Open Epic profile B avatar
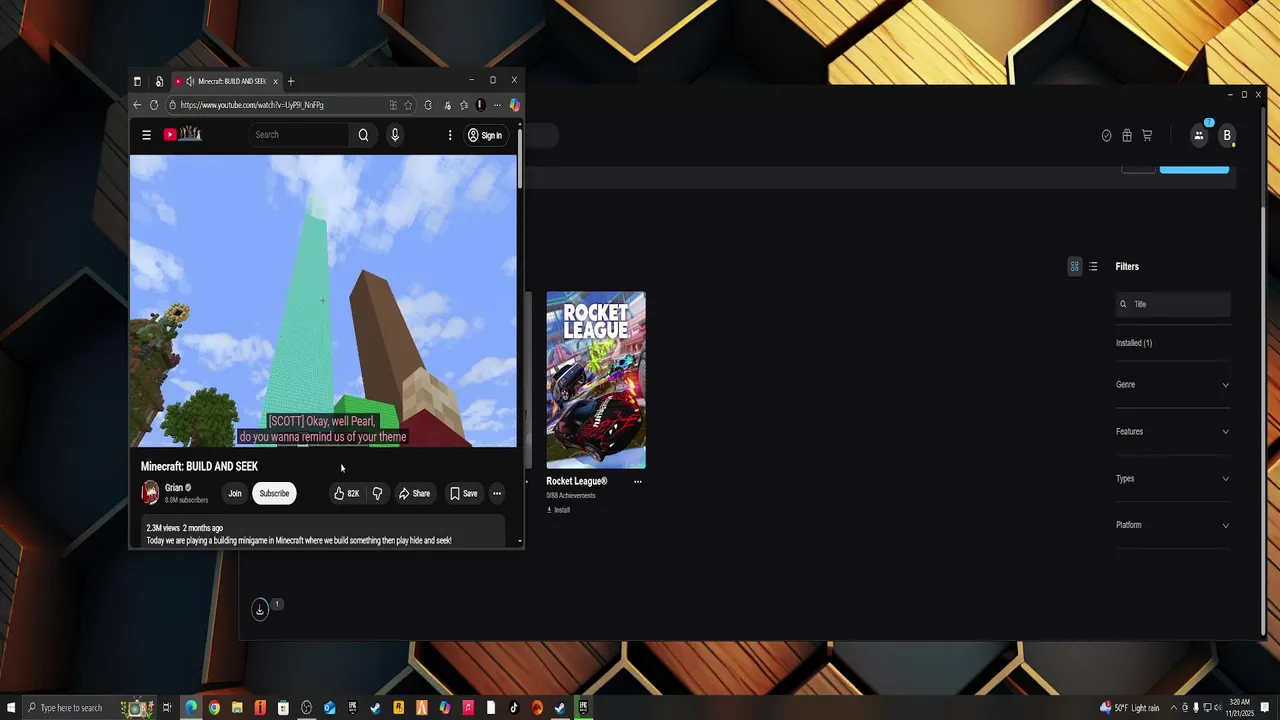1280x720 pixels. [x=1227, y=135]
